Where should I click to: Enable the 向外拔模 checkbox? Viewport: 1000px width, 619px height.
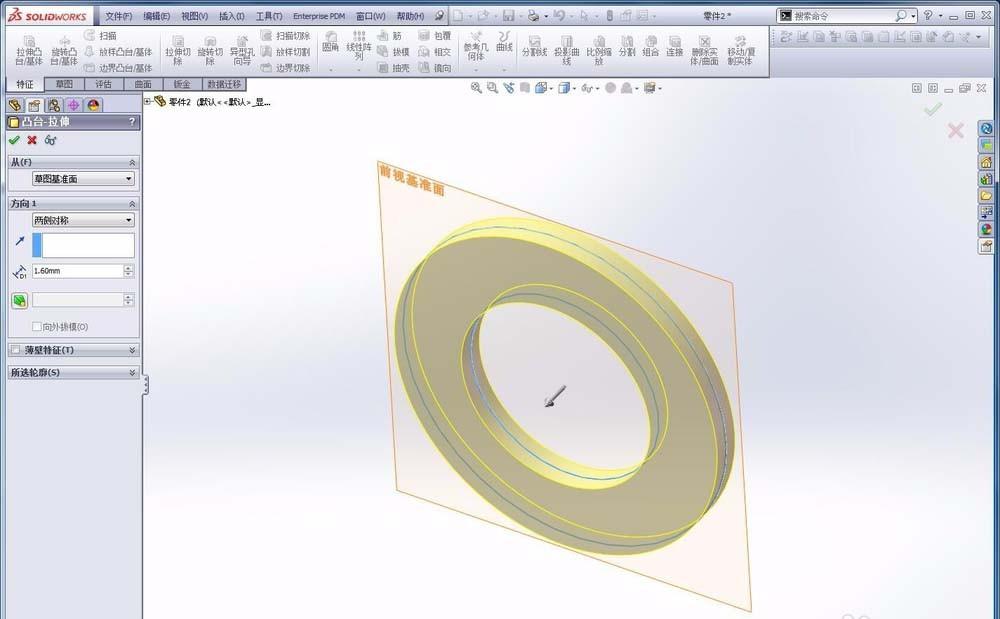tap(37, 325)
